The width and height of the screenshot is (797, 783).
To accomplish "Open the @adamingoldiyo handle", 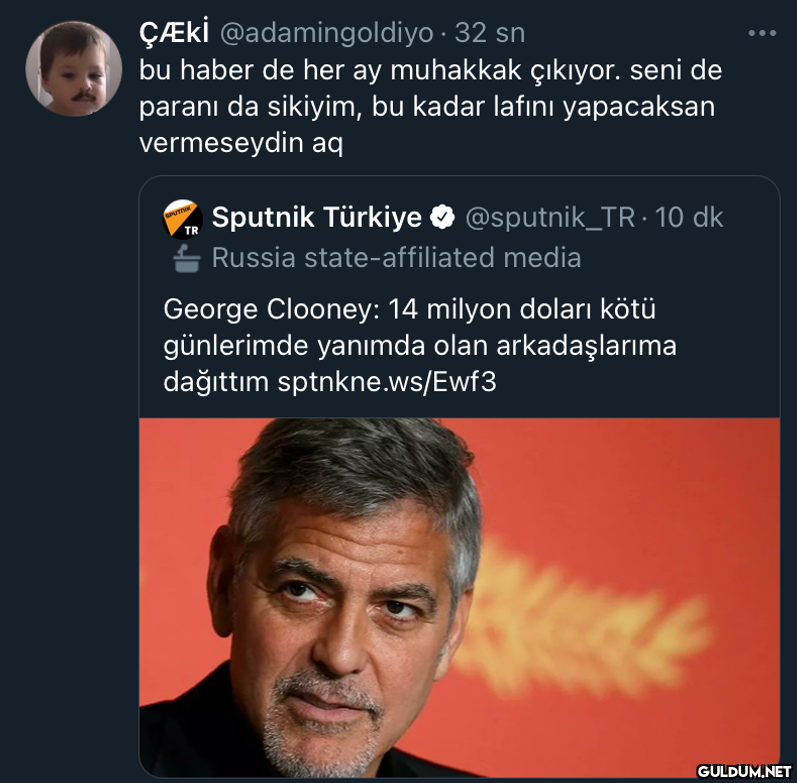I will tap(327, 33).
